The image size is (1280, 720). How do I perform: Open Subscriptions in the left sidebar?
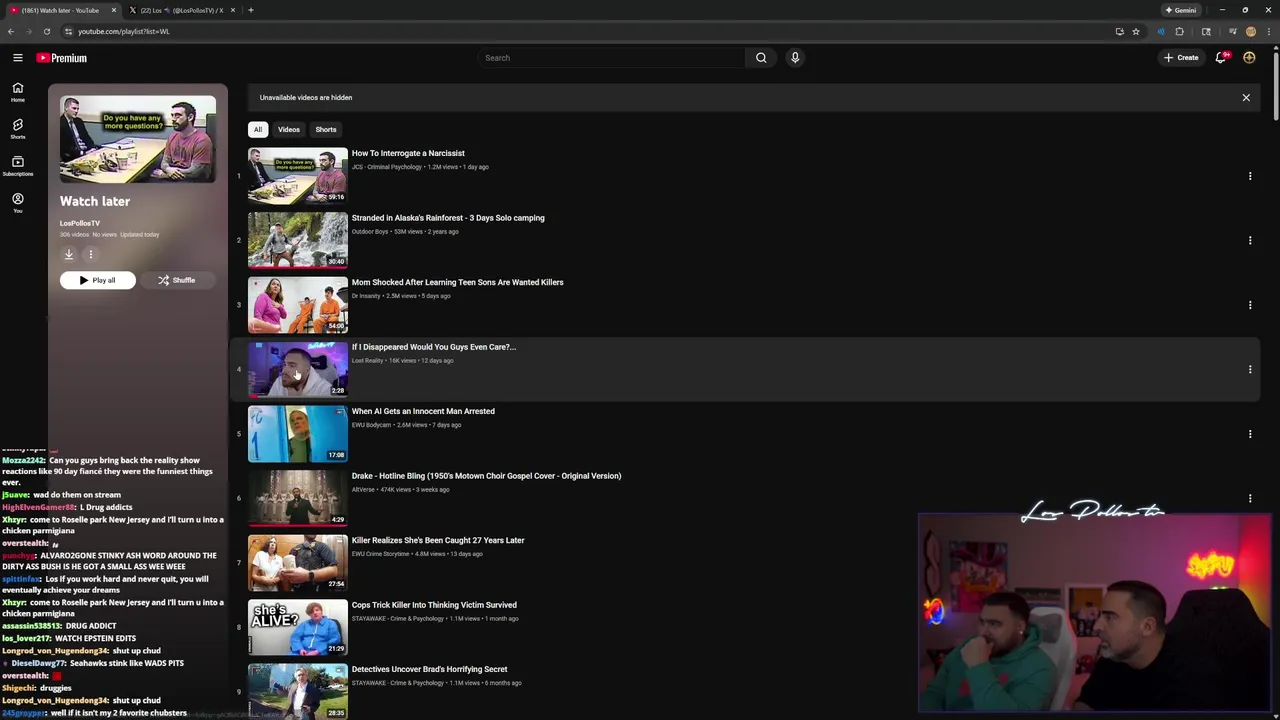tap(17, 166)
